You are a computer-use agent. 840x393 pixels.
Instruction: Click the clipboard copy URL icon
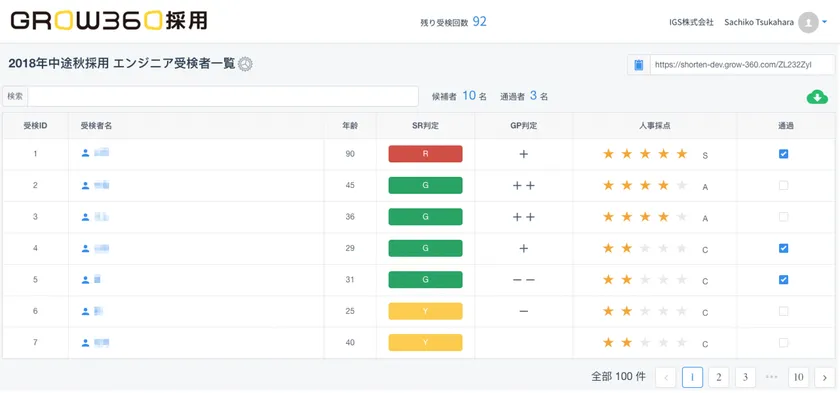pos(639,65)
